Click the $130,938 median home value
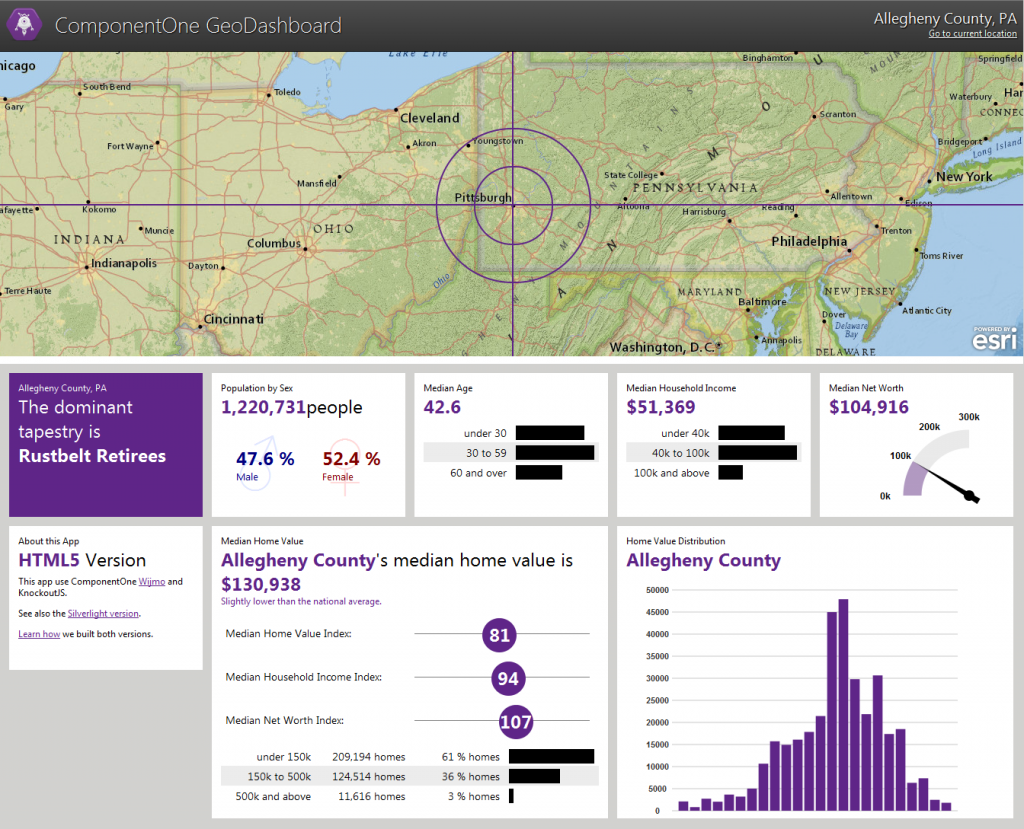This screenshot has height=829, width=1024. pos(261,584)
